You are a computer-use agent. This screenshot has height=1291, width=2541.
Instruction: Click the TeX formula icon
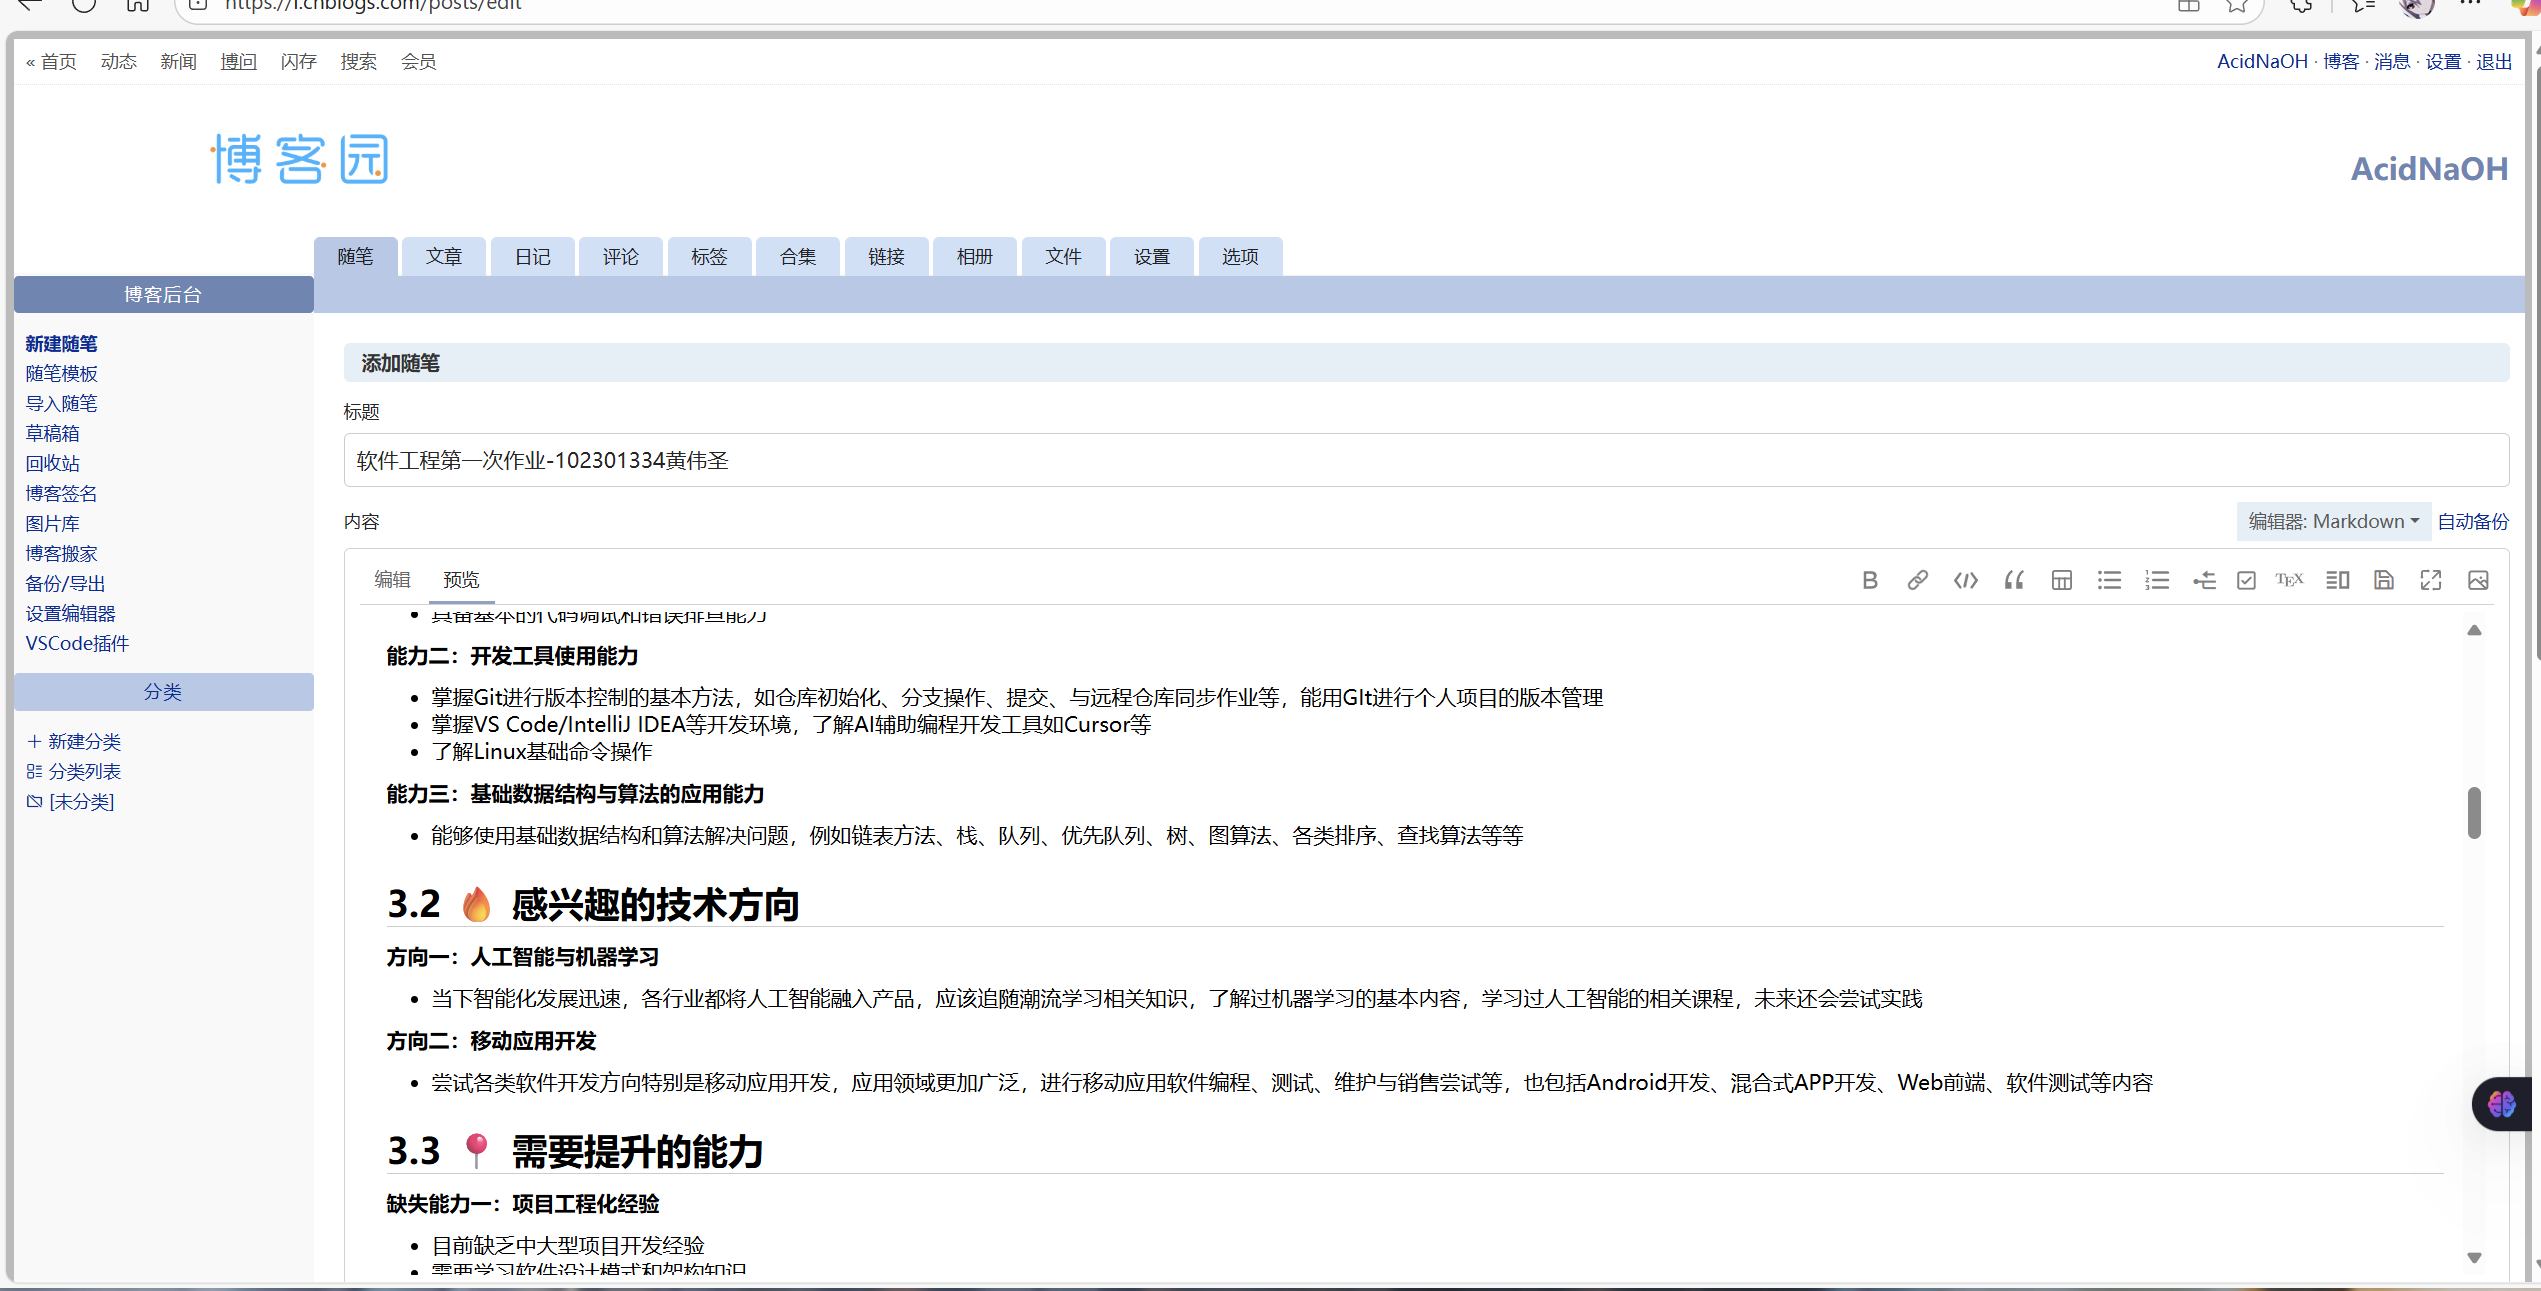click(x=2289, y=580)
